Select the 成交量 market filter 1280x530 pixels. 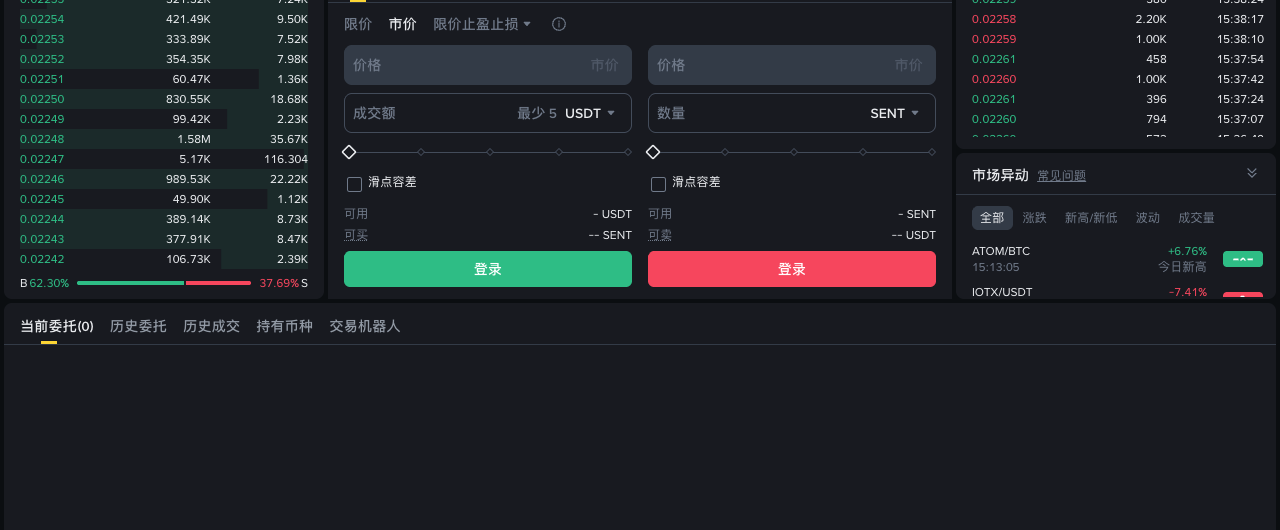[x=1196, y=218]
